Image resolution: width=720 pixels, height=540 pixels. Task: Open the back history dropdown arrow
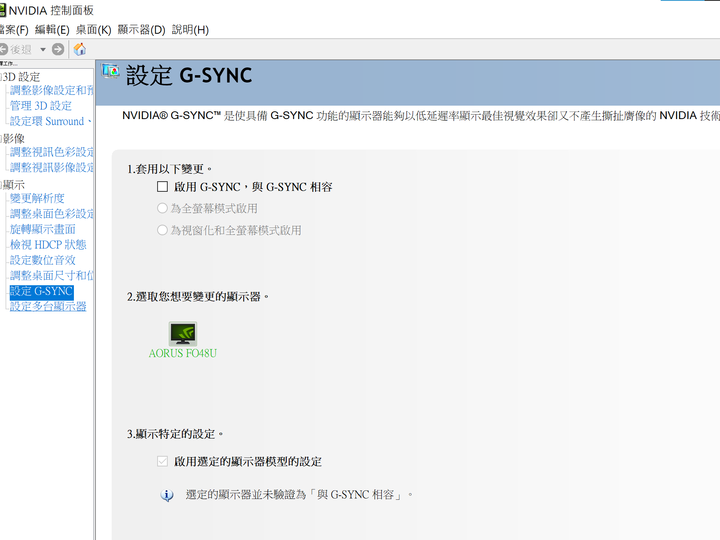(43, 49)
